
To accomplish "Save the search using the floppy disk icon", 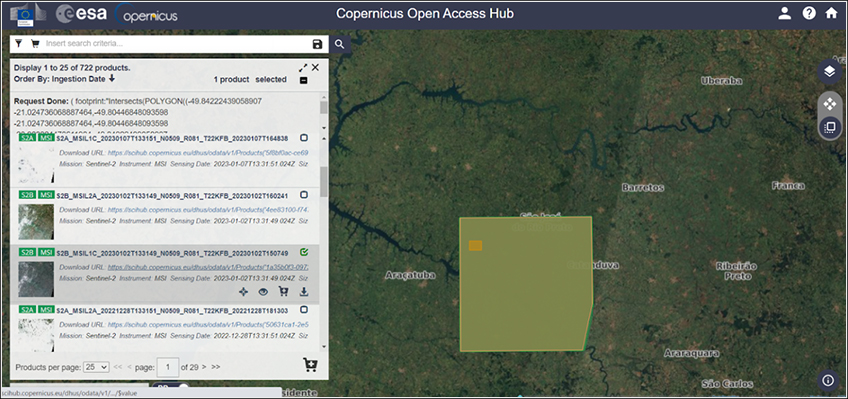I will tap(317, 44).
